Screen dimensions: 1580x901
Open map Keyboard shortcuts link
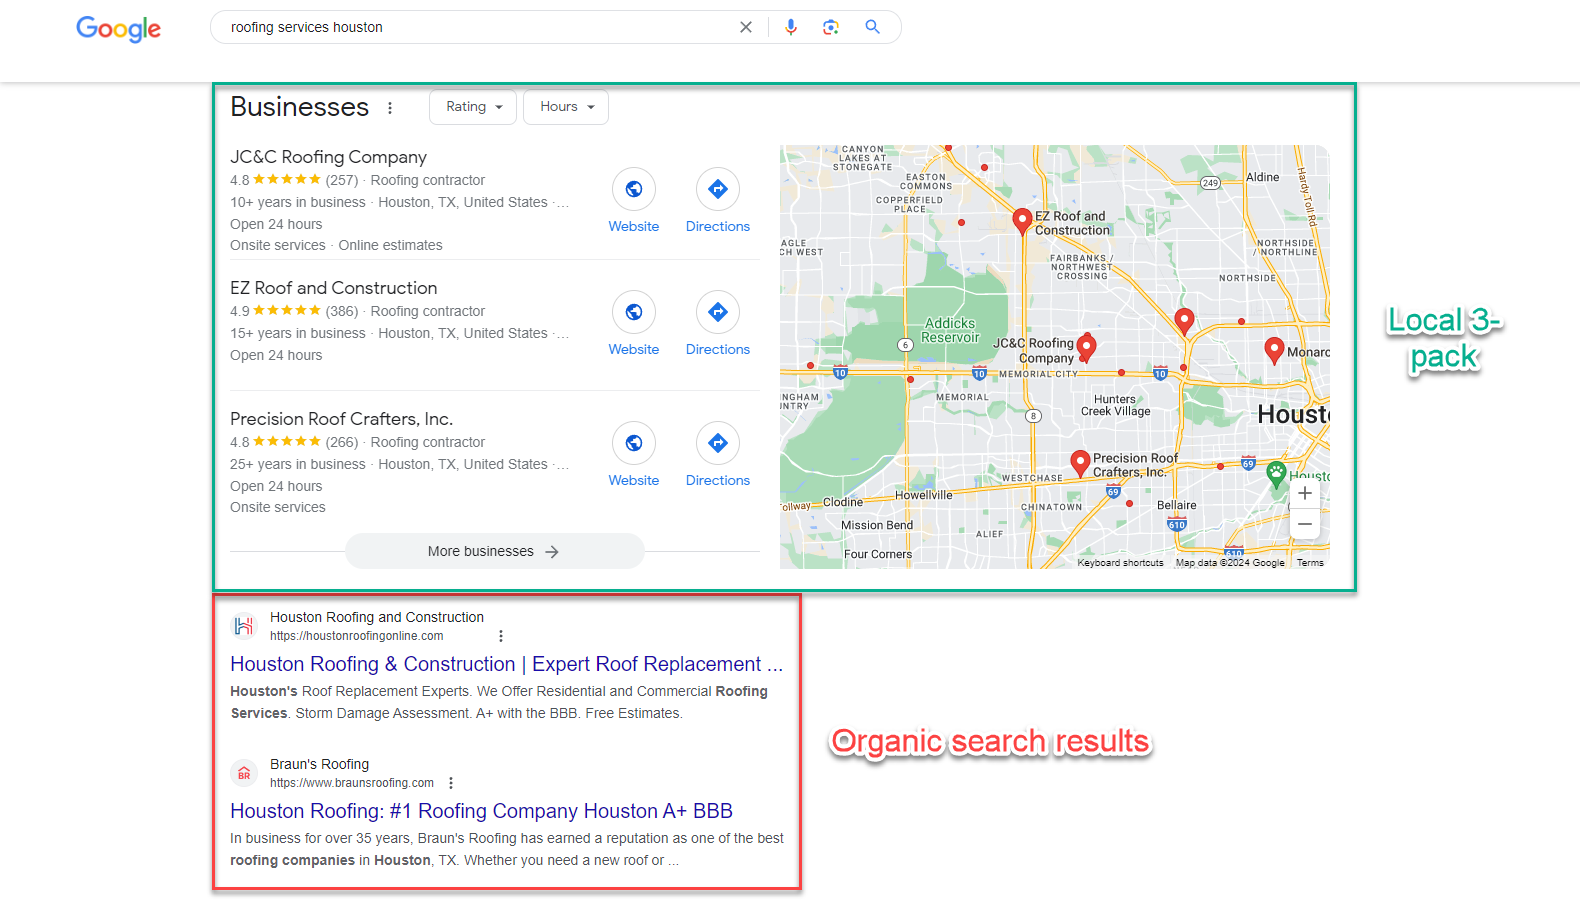coord(1120,563)
